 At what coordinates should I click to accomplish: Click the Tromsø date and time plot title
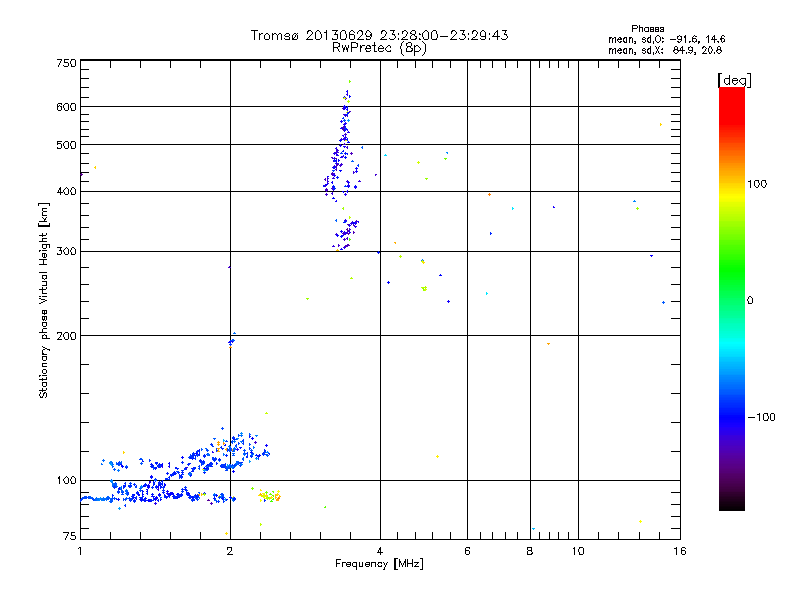pyautogui.click(x=379, y=35)
